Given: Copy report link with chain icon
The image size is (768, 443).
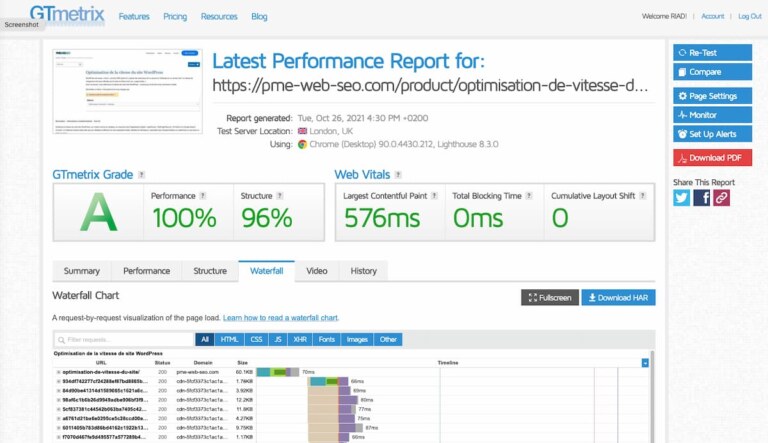Looking at the screenshot, I should click(721, 197).
